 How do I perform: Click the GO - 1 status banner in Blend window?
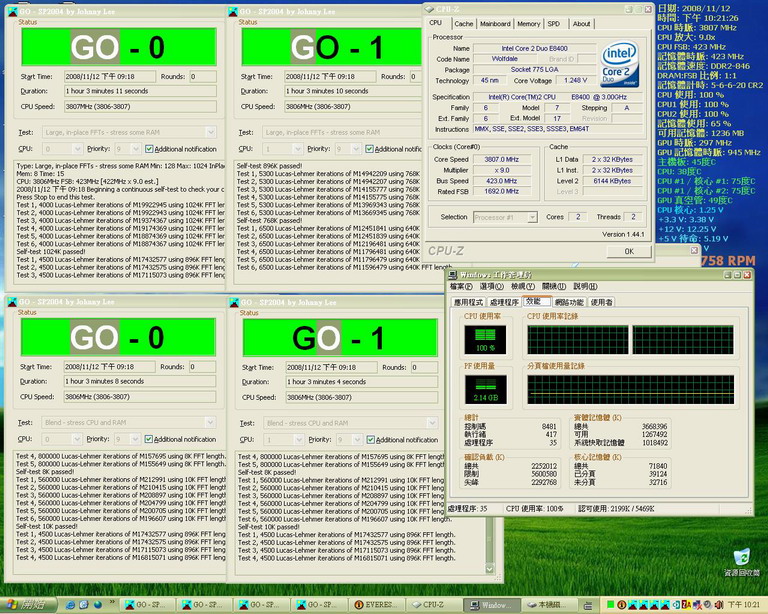[x=340, y=337]
